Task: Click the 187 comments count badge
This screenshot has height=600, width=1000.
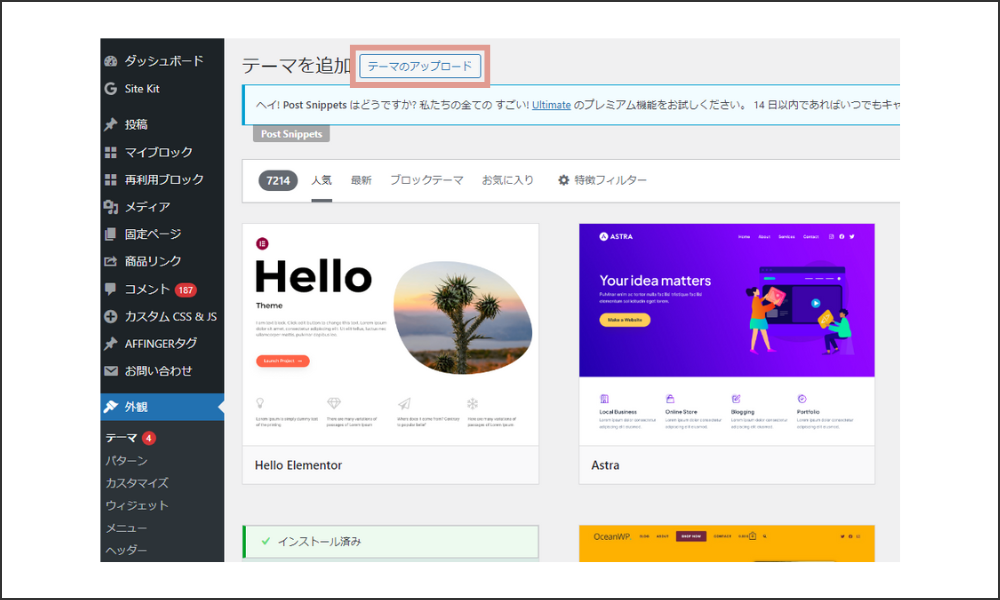Action: [x=186, y=290]
